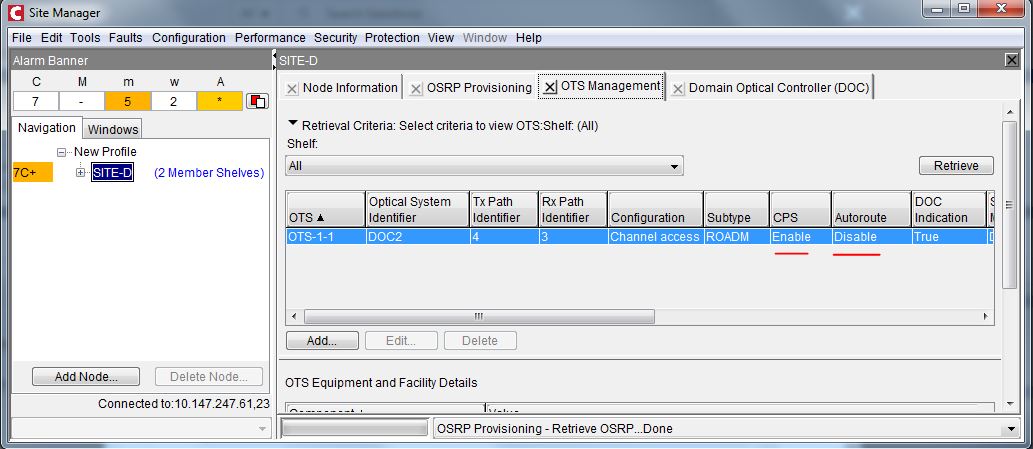Viewport: 1033px width, 449px height.
Task: Open the Security menu
Action: [335, 38]
